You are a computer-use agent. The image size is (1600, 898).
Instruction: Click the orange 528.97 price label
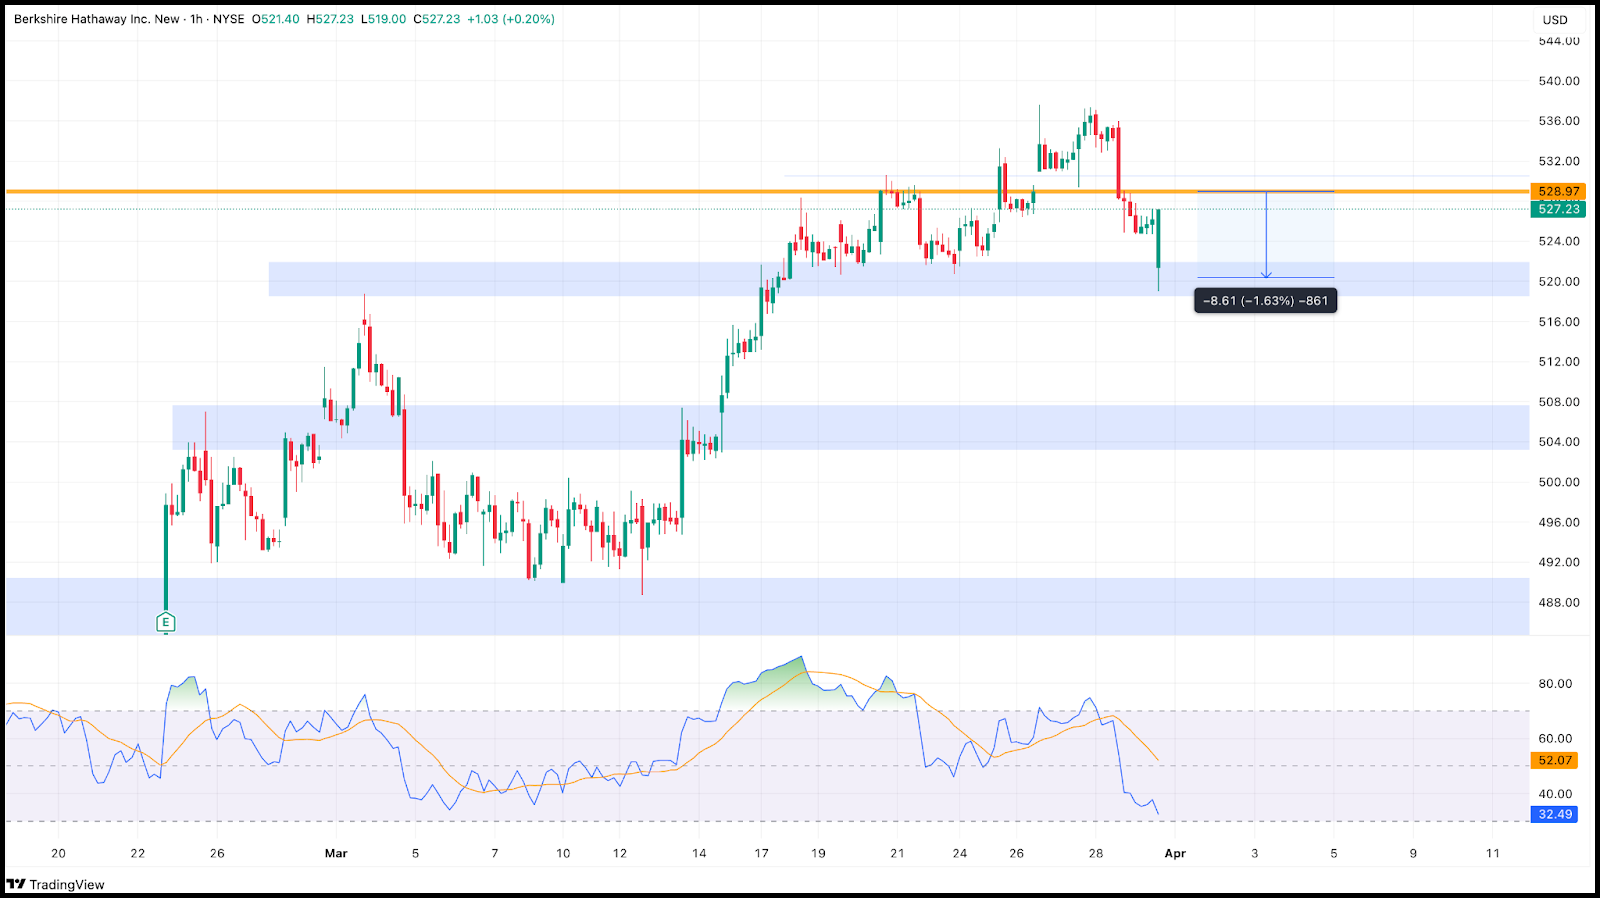(x=1559, y=191)
